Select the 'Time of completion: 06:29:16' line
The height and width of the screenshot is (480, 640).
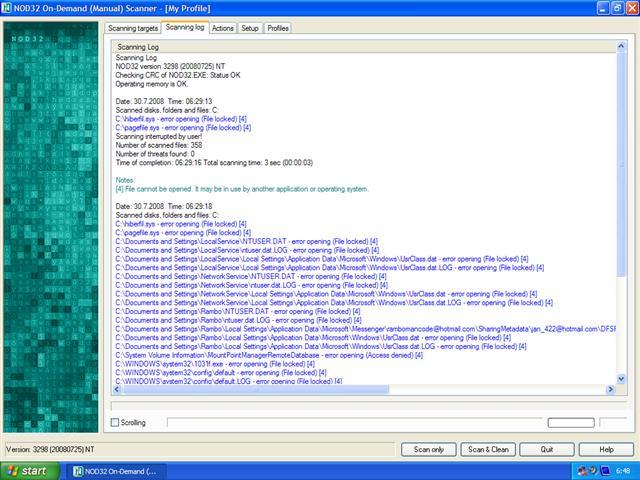(x=214, y=162)
